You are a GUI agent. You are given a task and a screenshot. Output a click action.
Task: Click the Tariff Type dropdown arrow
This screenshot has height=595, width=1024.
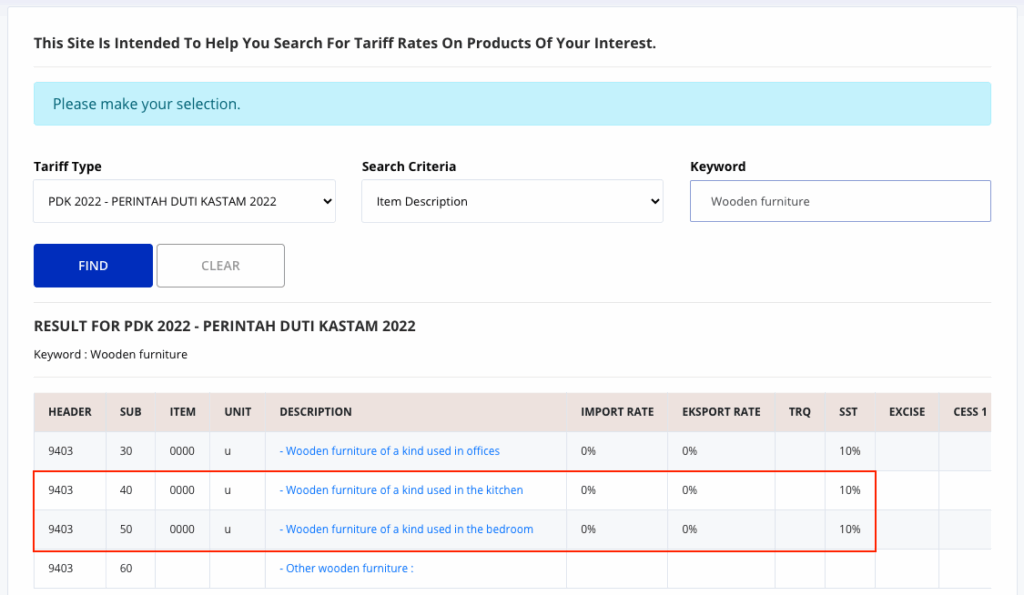click(327, 201)
